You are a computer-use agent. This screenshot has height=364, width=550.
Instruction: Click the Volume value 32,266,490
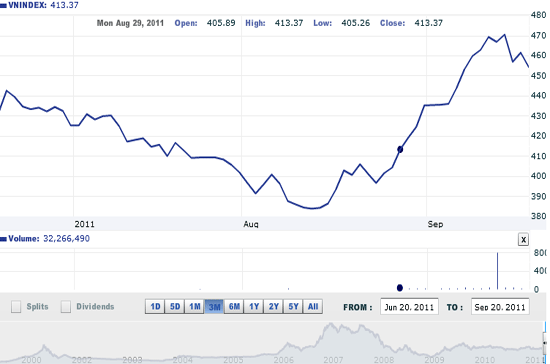[x=66, y=238]
